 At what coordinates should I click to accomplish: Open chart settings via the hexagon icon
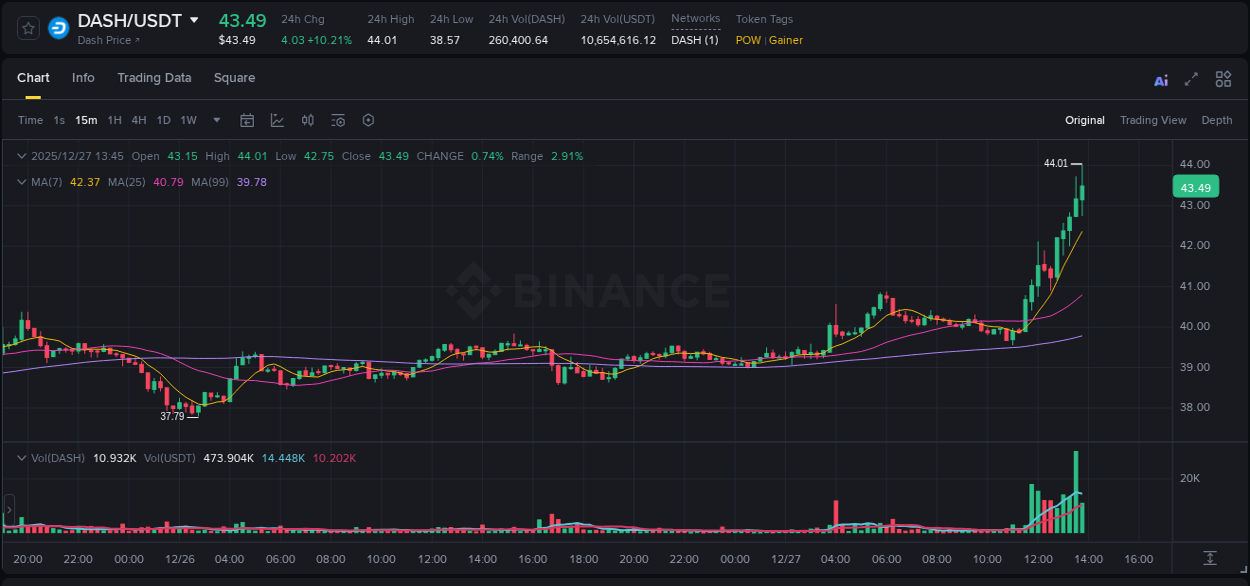[368, 119]
